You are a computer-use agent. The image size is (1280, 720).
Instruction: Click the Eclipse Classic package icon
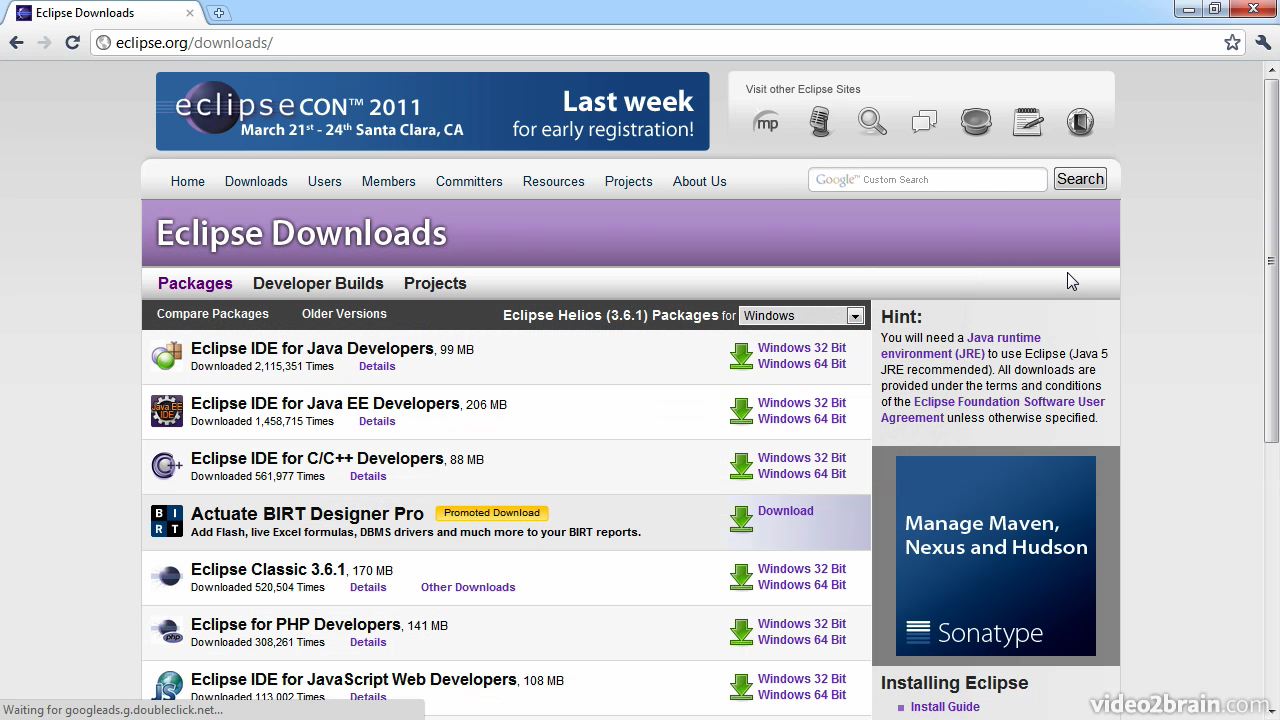[167, 576]
